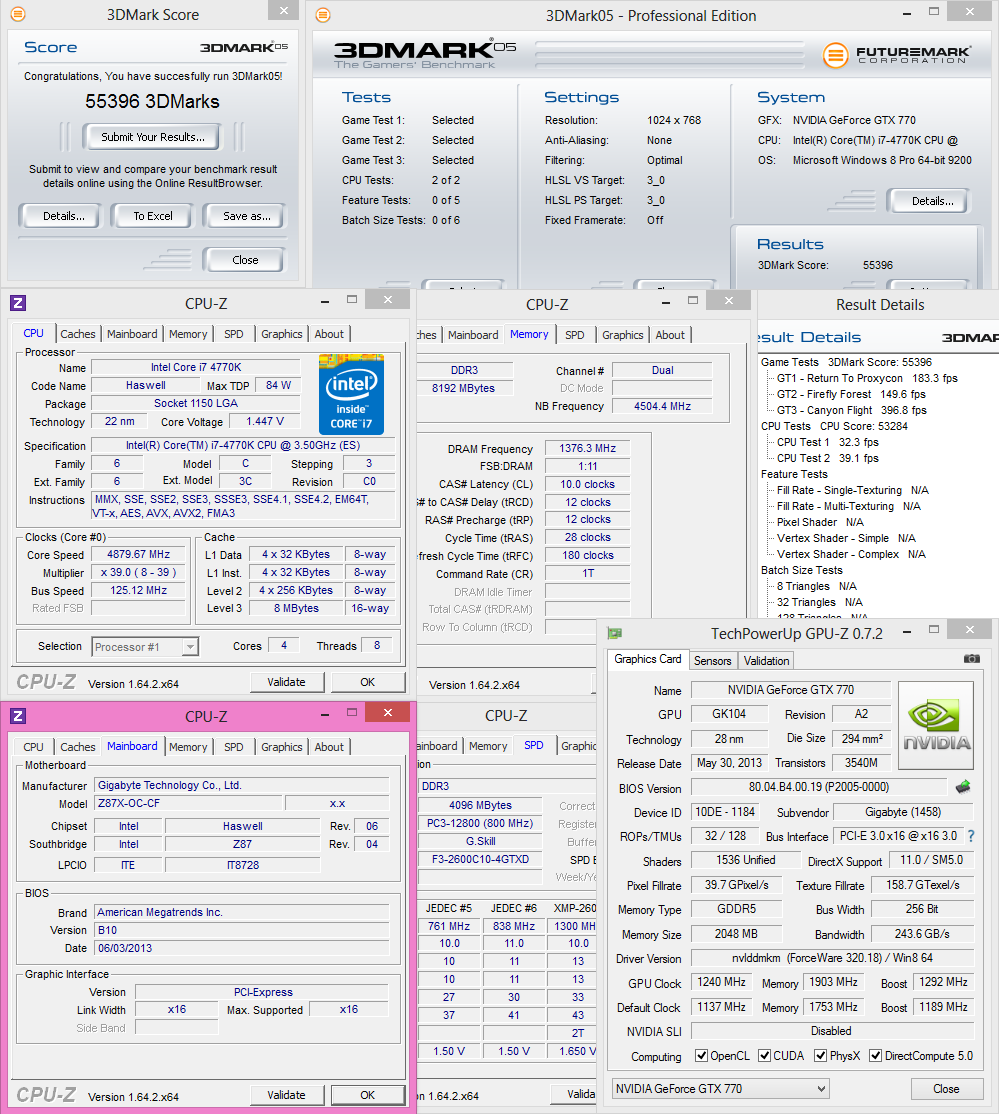Click the To Excel button
Image resolution: width=999 pixels, height=1114 pixels.
[x=153, y=216]
